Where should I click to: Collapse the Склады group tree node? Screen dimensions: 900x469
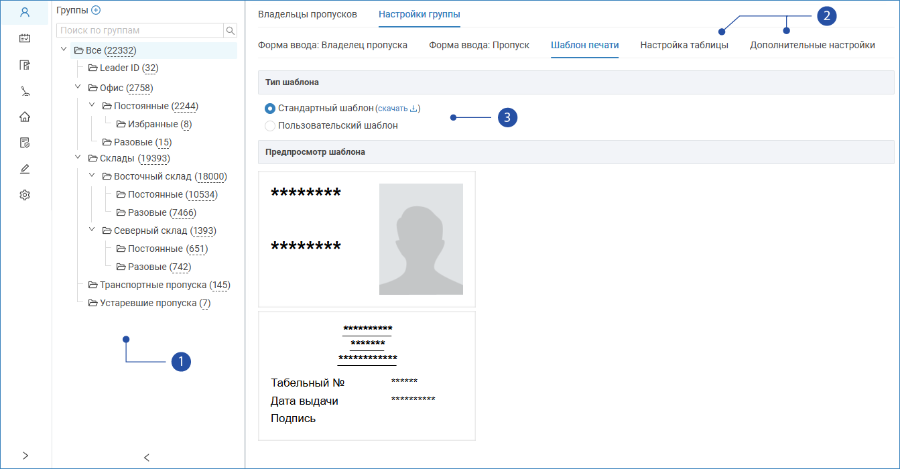click(x=77, y=157)
